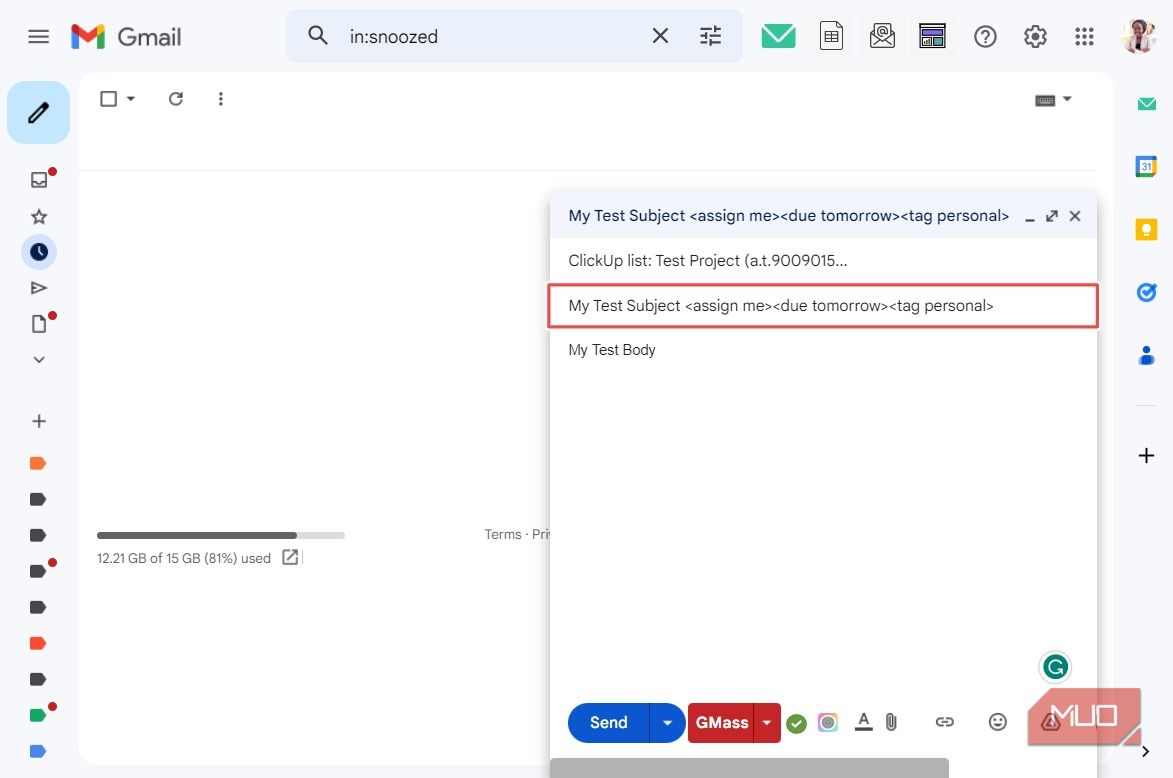Open the blue label in sidebar
The image size is (1173, 778).
[38, 751]
